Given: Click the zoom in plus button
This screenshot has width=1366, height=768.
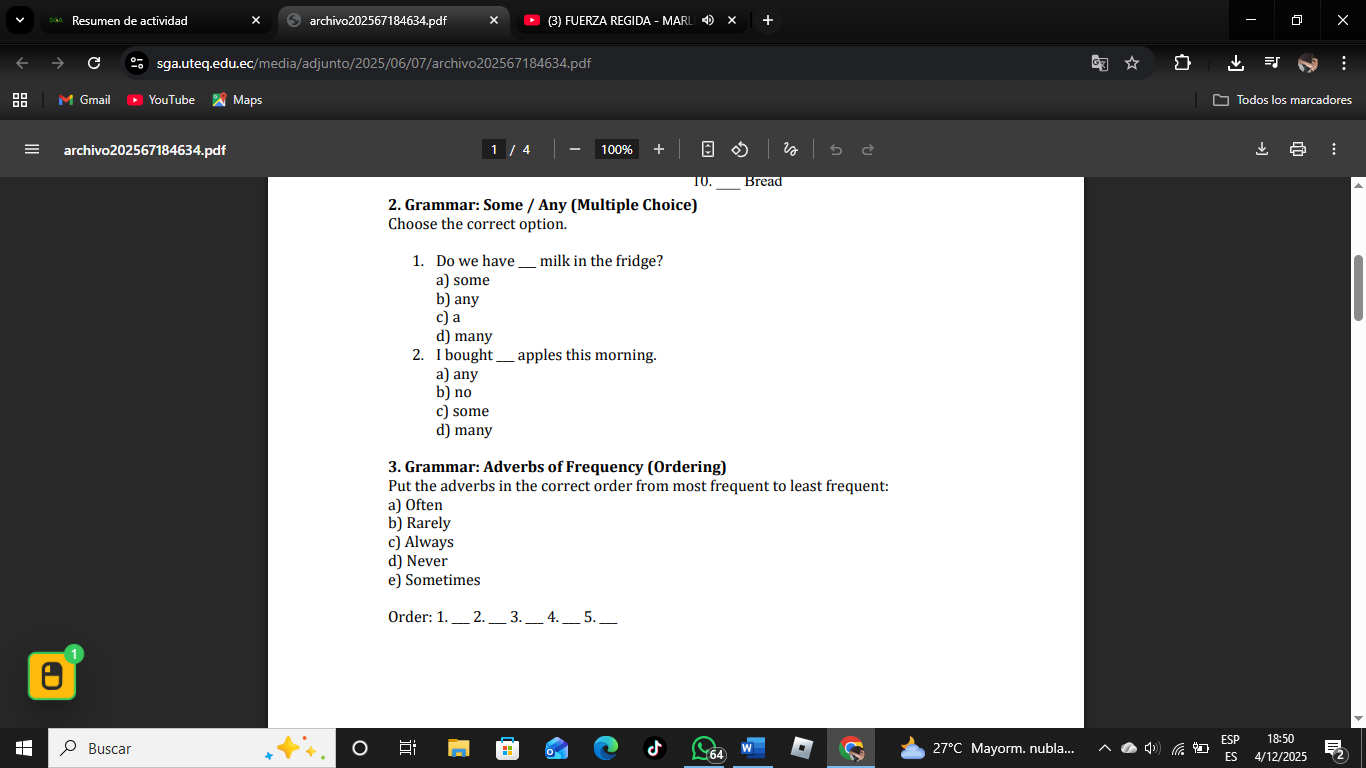Looking at the screenshot, I should (658, 149).
